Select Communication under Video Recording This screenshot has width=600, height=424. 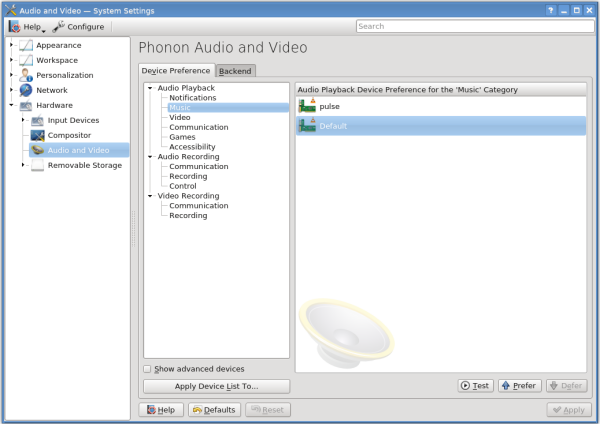coord(199,206)
